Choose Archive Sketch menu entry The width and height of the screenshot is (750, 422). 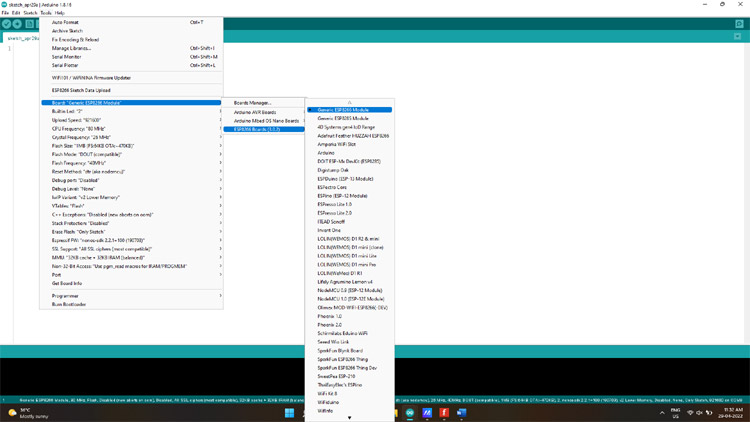[131, 31]
